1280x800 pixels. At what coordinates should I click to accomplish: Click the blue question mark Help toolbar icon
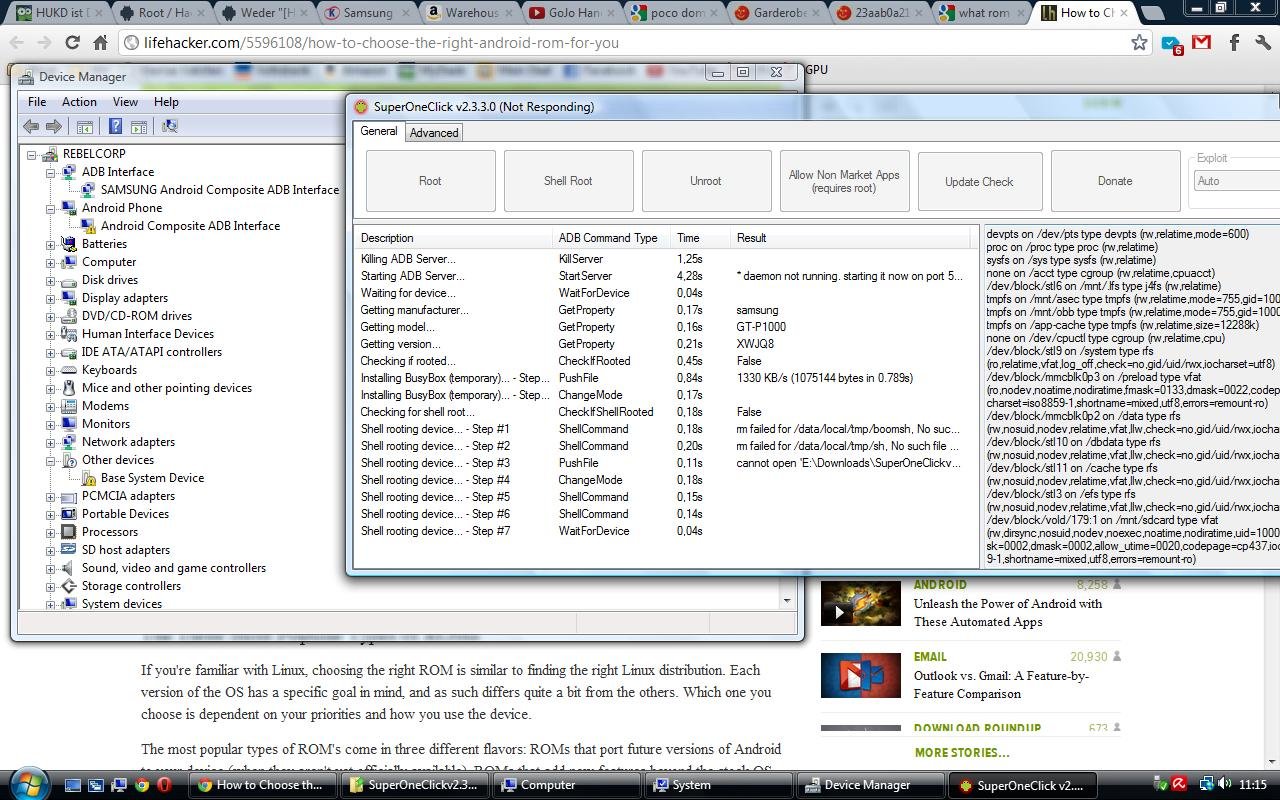click(x=115, y=126)
